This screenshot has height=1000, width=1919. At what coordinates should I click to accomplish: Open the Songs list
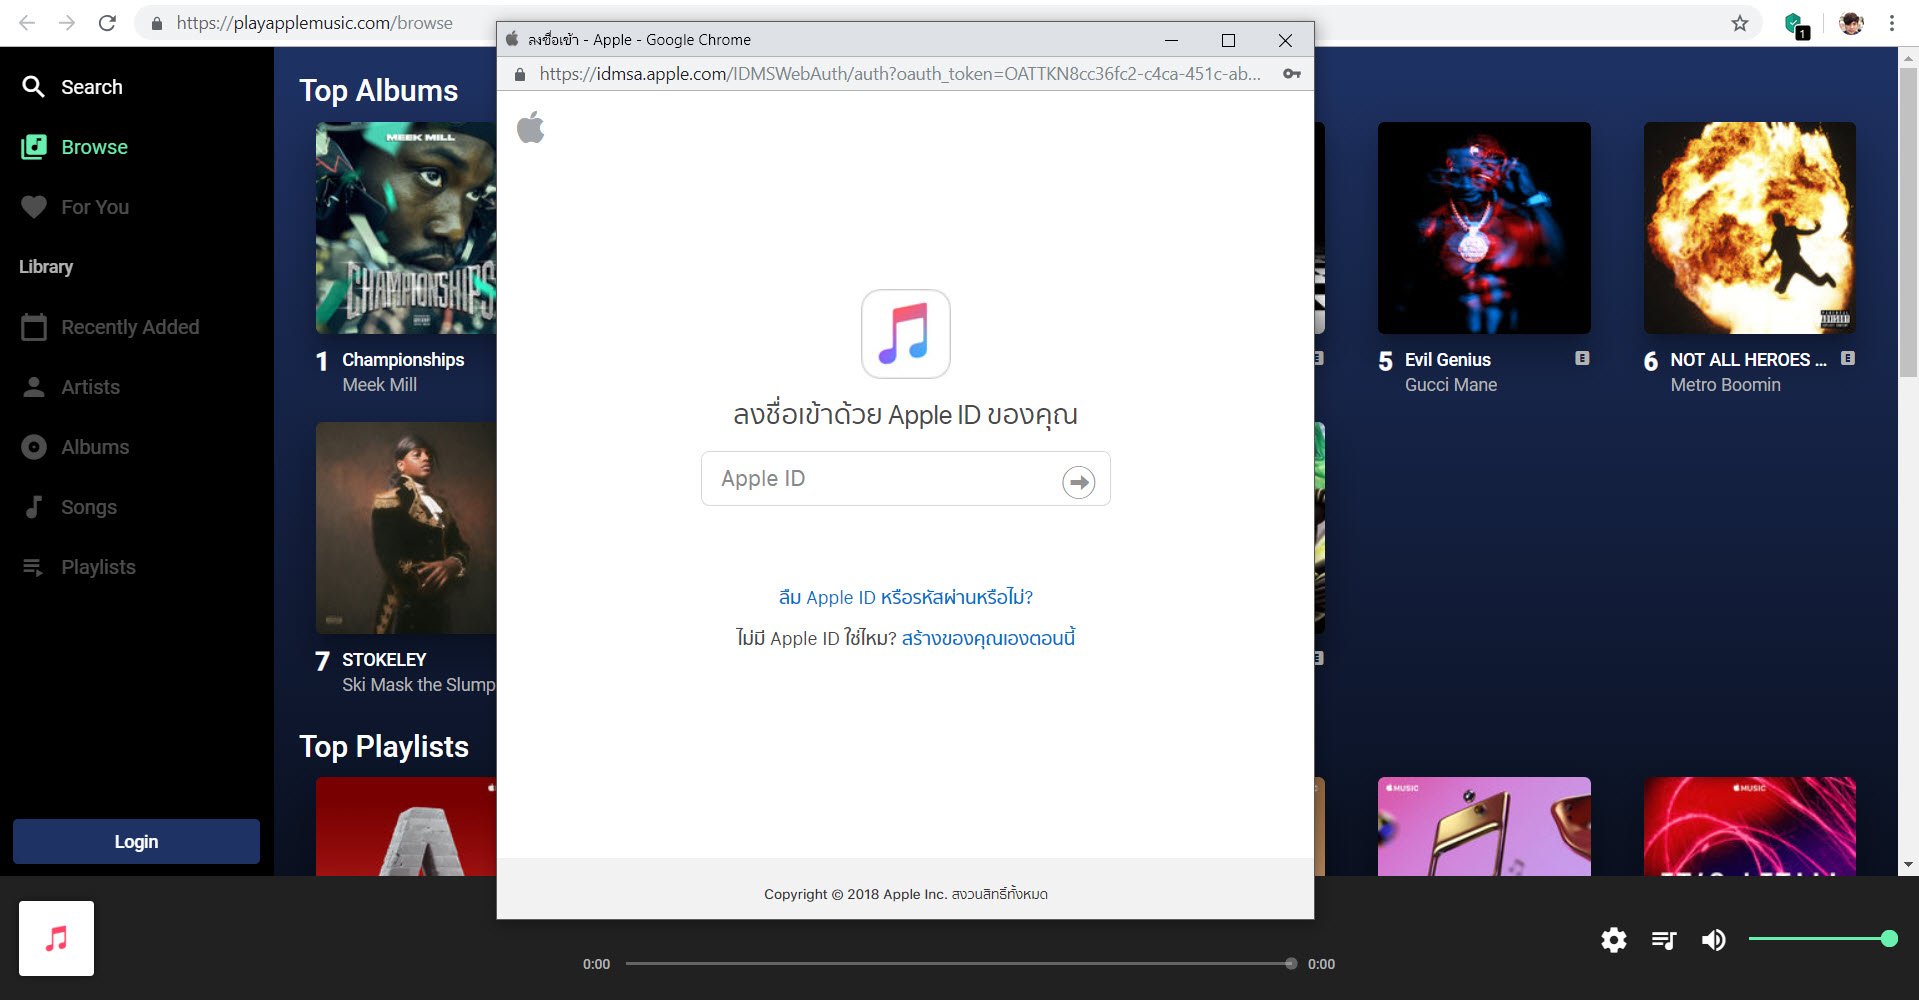(x=88, y=507)
